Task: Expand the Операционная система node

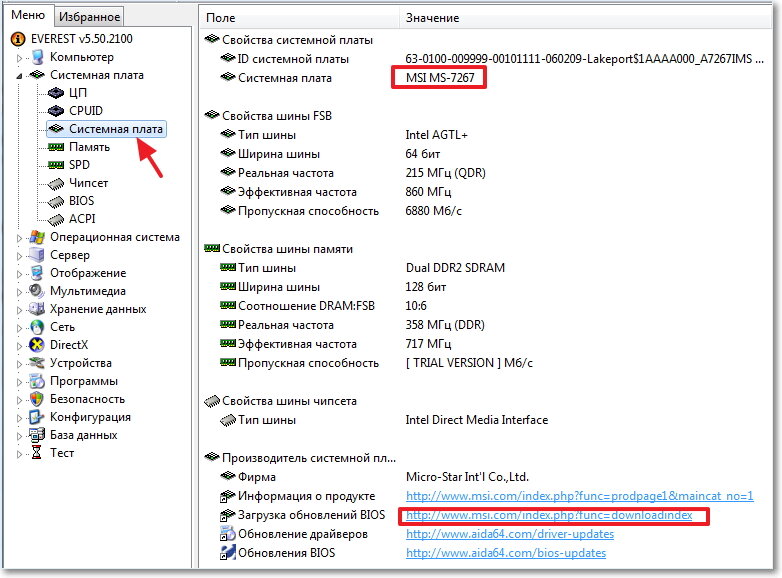Action: tap(19, 238)
